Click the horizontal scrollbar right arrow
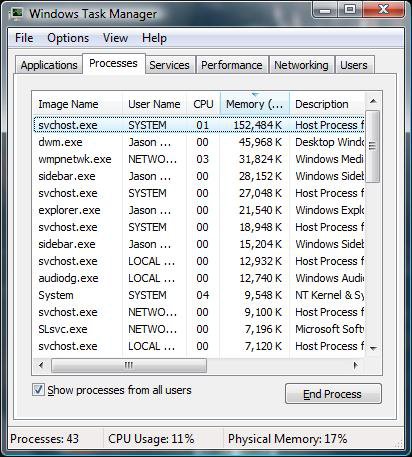 [356, 365]
